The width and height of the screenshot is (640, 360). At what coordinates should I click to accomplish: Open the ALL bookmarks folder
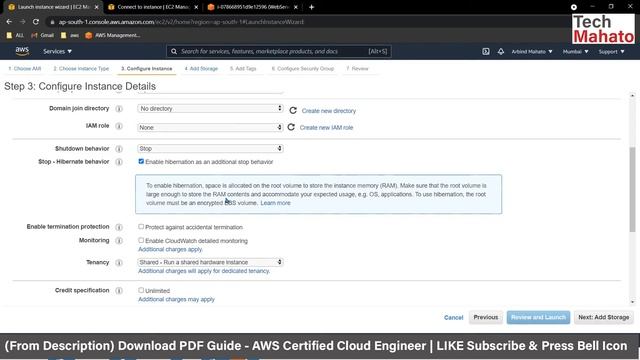tap(15, 36)
